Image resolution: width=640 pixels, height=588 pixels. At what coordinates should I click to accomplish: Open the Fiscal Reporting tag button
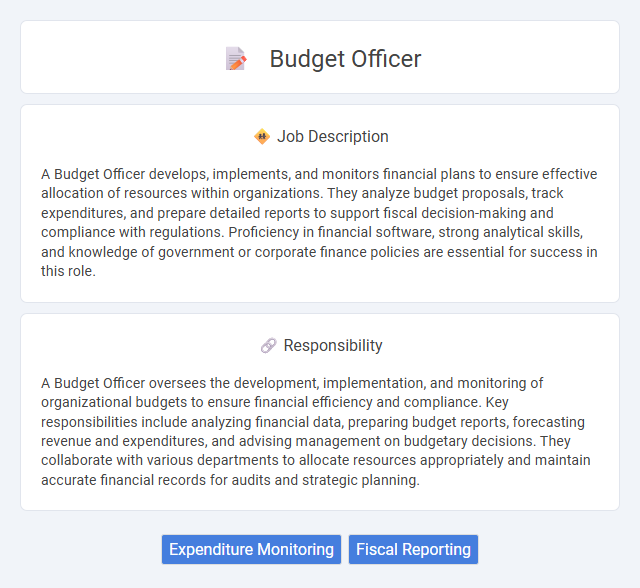click(x=413, y=550)
